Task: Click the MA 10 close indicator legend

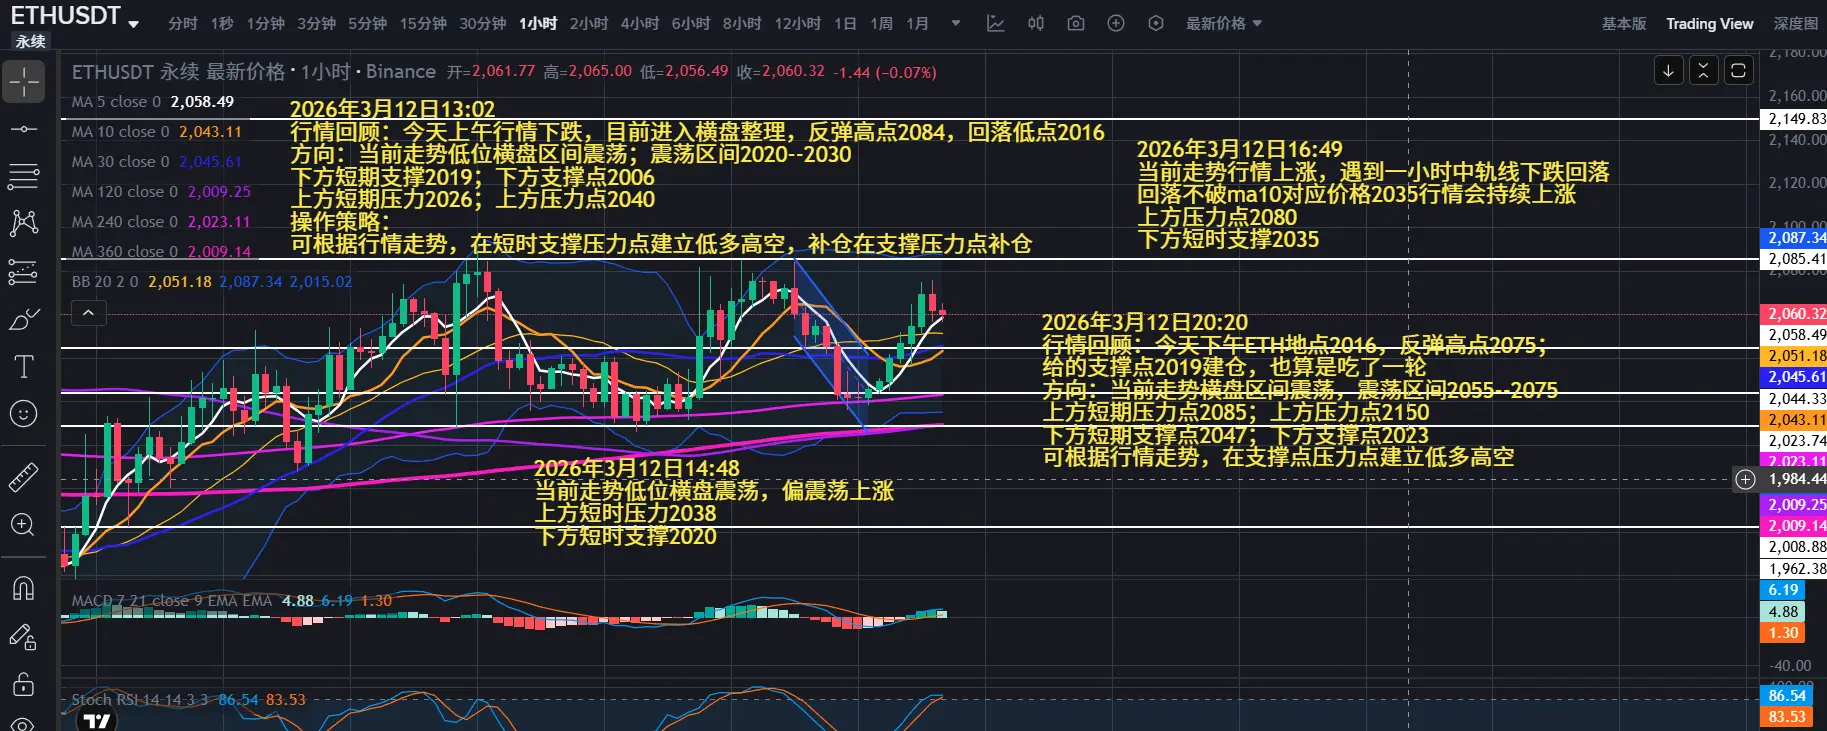Action: (157, 132)
